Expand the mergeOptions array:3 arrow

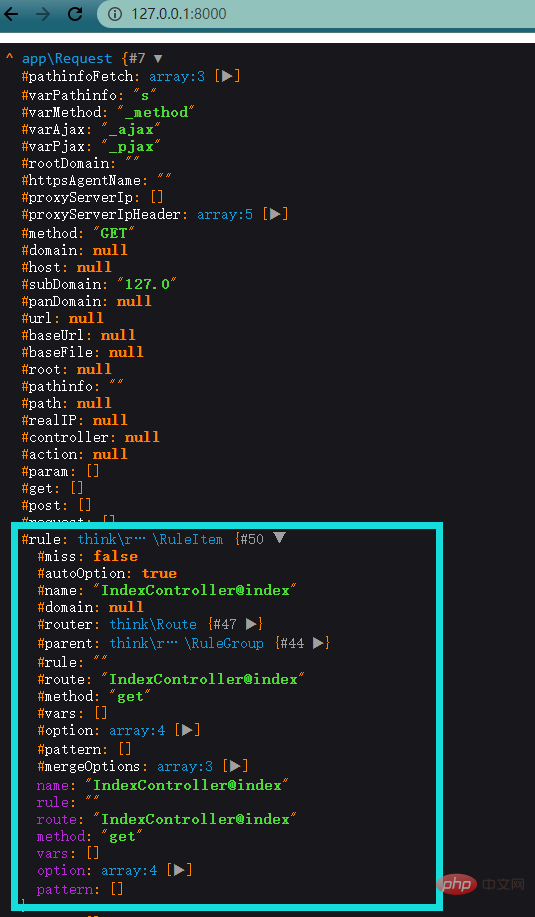[235, 766]
